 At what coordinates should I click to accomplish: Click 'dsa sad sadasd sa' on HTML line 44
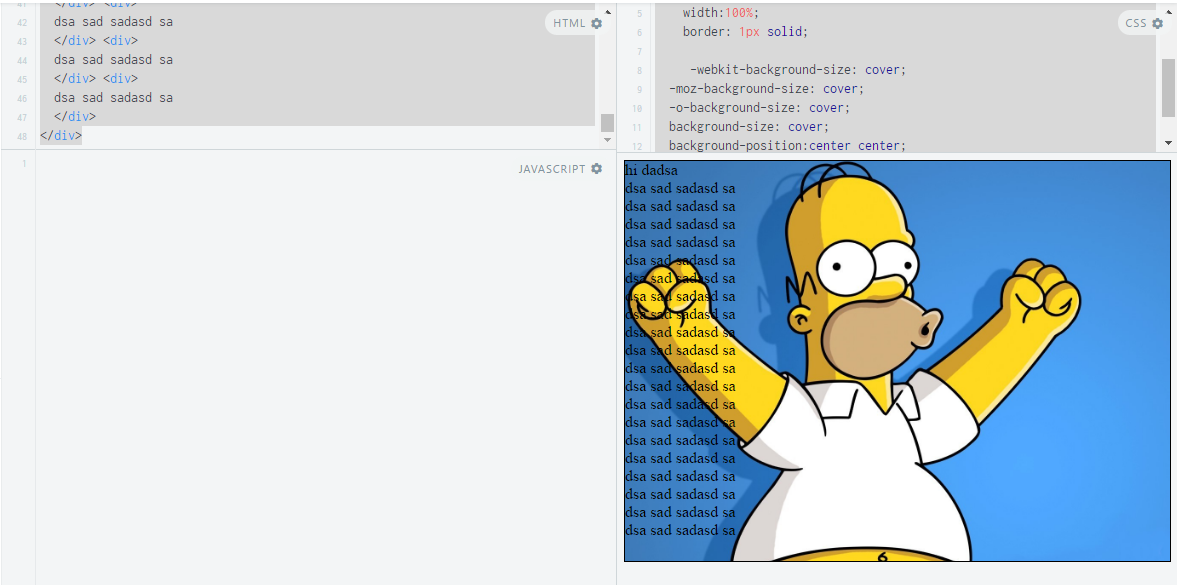pos(113,59)
